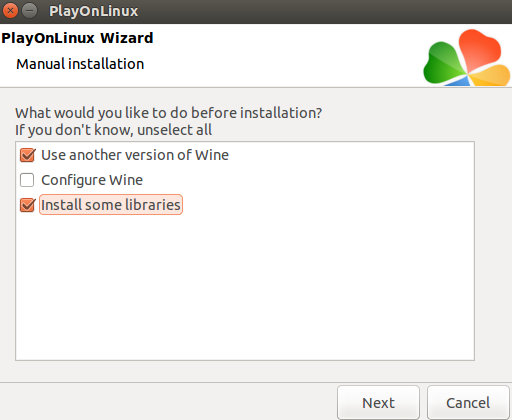Click empty space in the options list
The image size is (512, 420).
click(245, 287)
